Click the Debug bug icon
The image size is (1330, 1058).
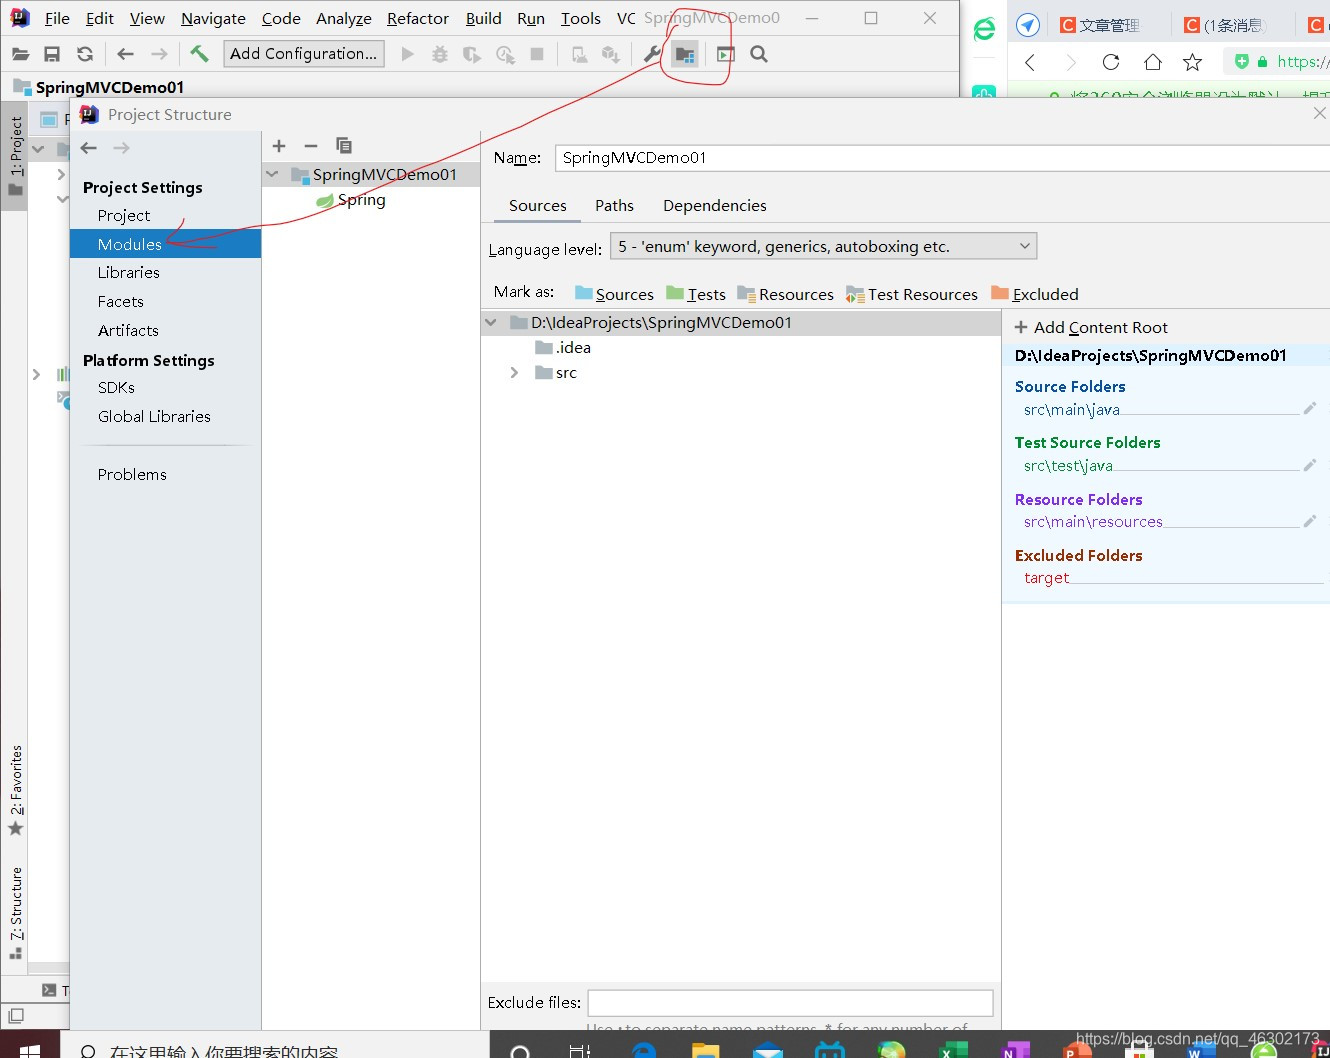pyautogui.click(x=439, y=54)
